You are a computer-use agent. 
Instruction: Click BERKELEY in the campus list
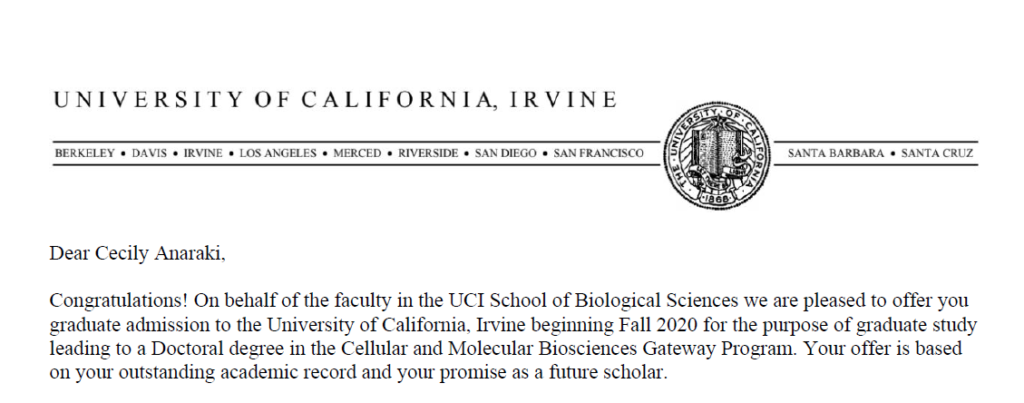pyautogui.click(x=85, y=153)
